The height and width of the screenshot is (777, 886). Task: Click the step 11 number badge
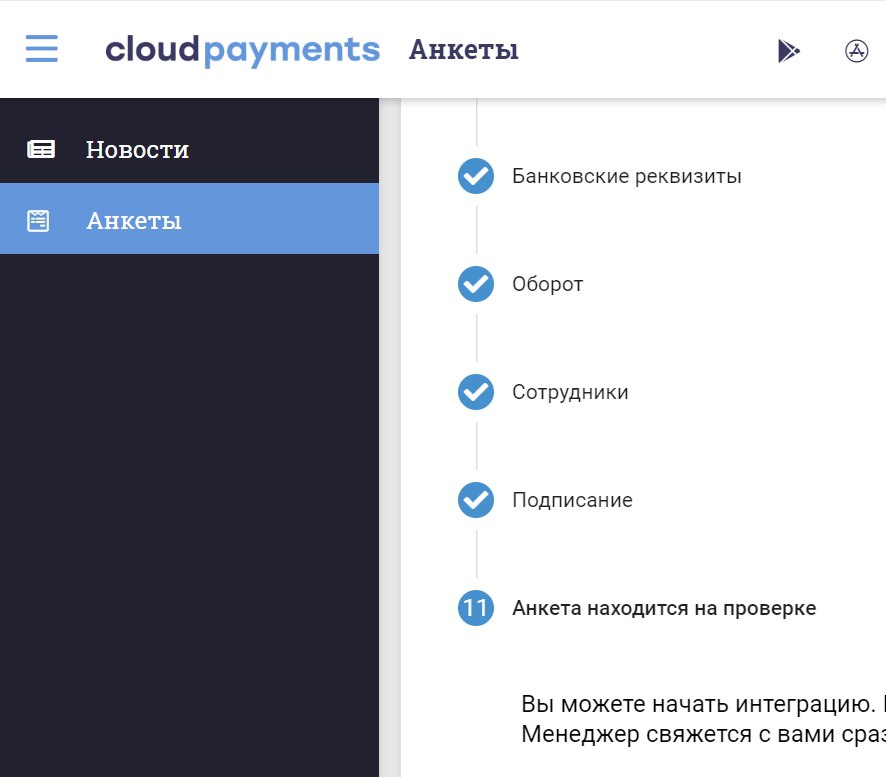[476, 608]
